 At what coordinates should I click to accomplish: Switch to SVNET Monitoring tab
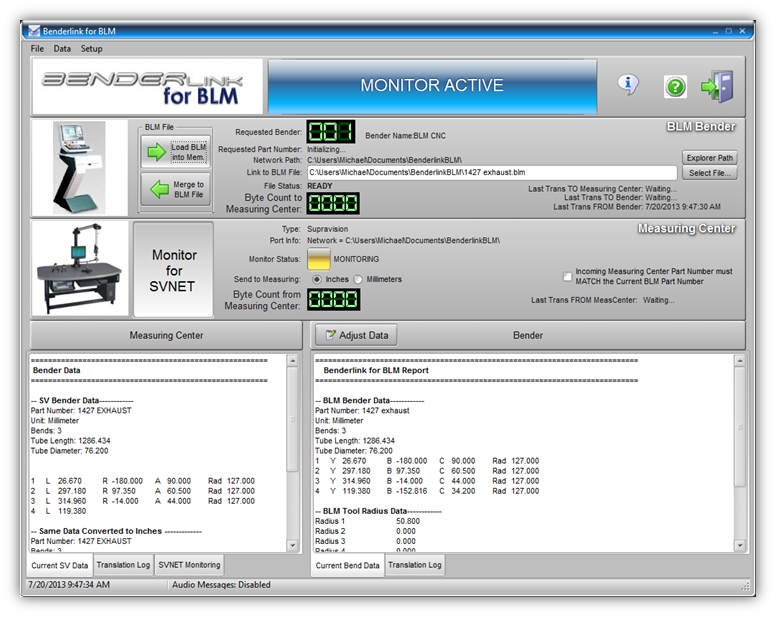(189, 565)
